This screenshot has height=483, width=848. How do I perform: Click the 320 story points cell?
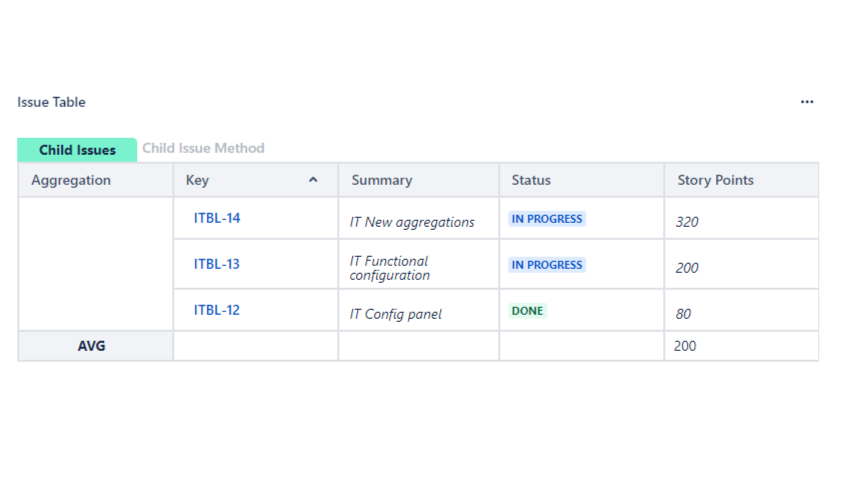click(x=687, y=222)
